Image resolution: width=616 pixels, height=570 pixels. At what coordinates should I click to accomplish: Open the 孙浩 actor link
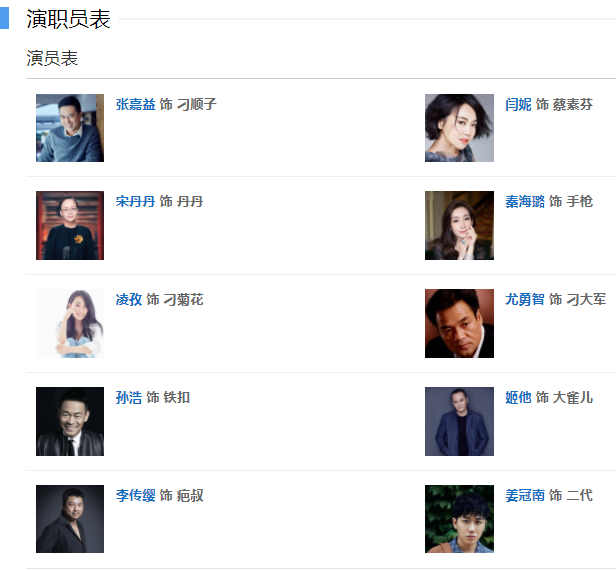(129, 398)
